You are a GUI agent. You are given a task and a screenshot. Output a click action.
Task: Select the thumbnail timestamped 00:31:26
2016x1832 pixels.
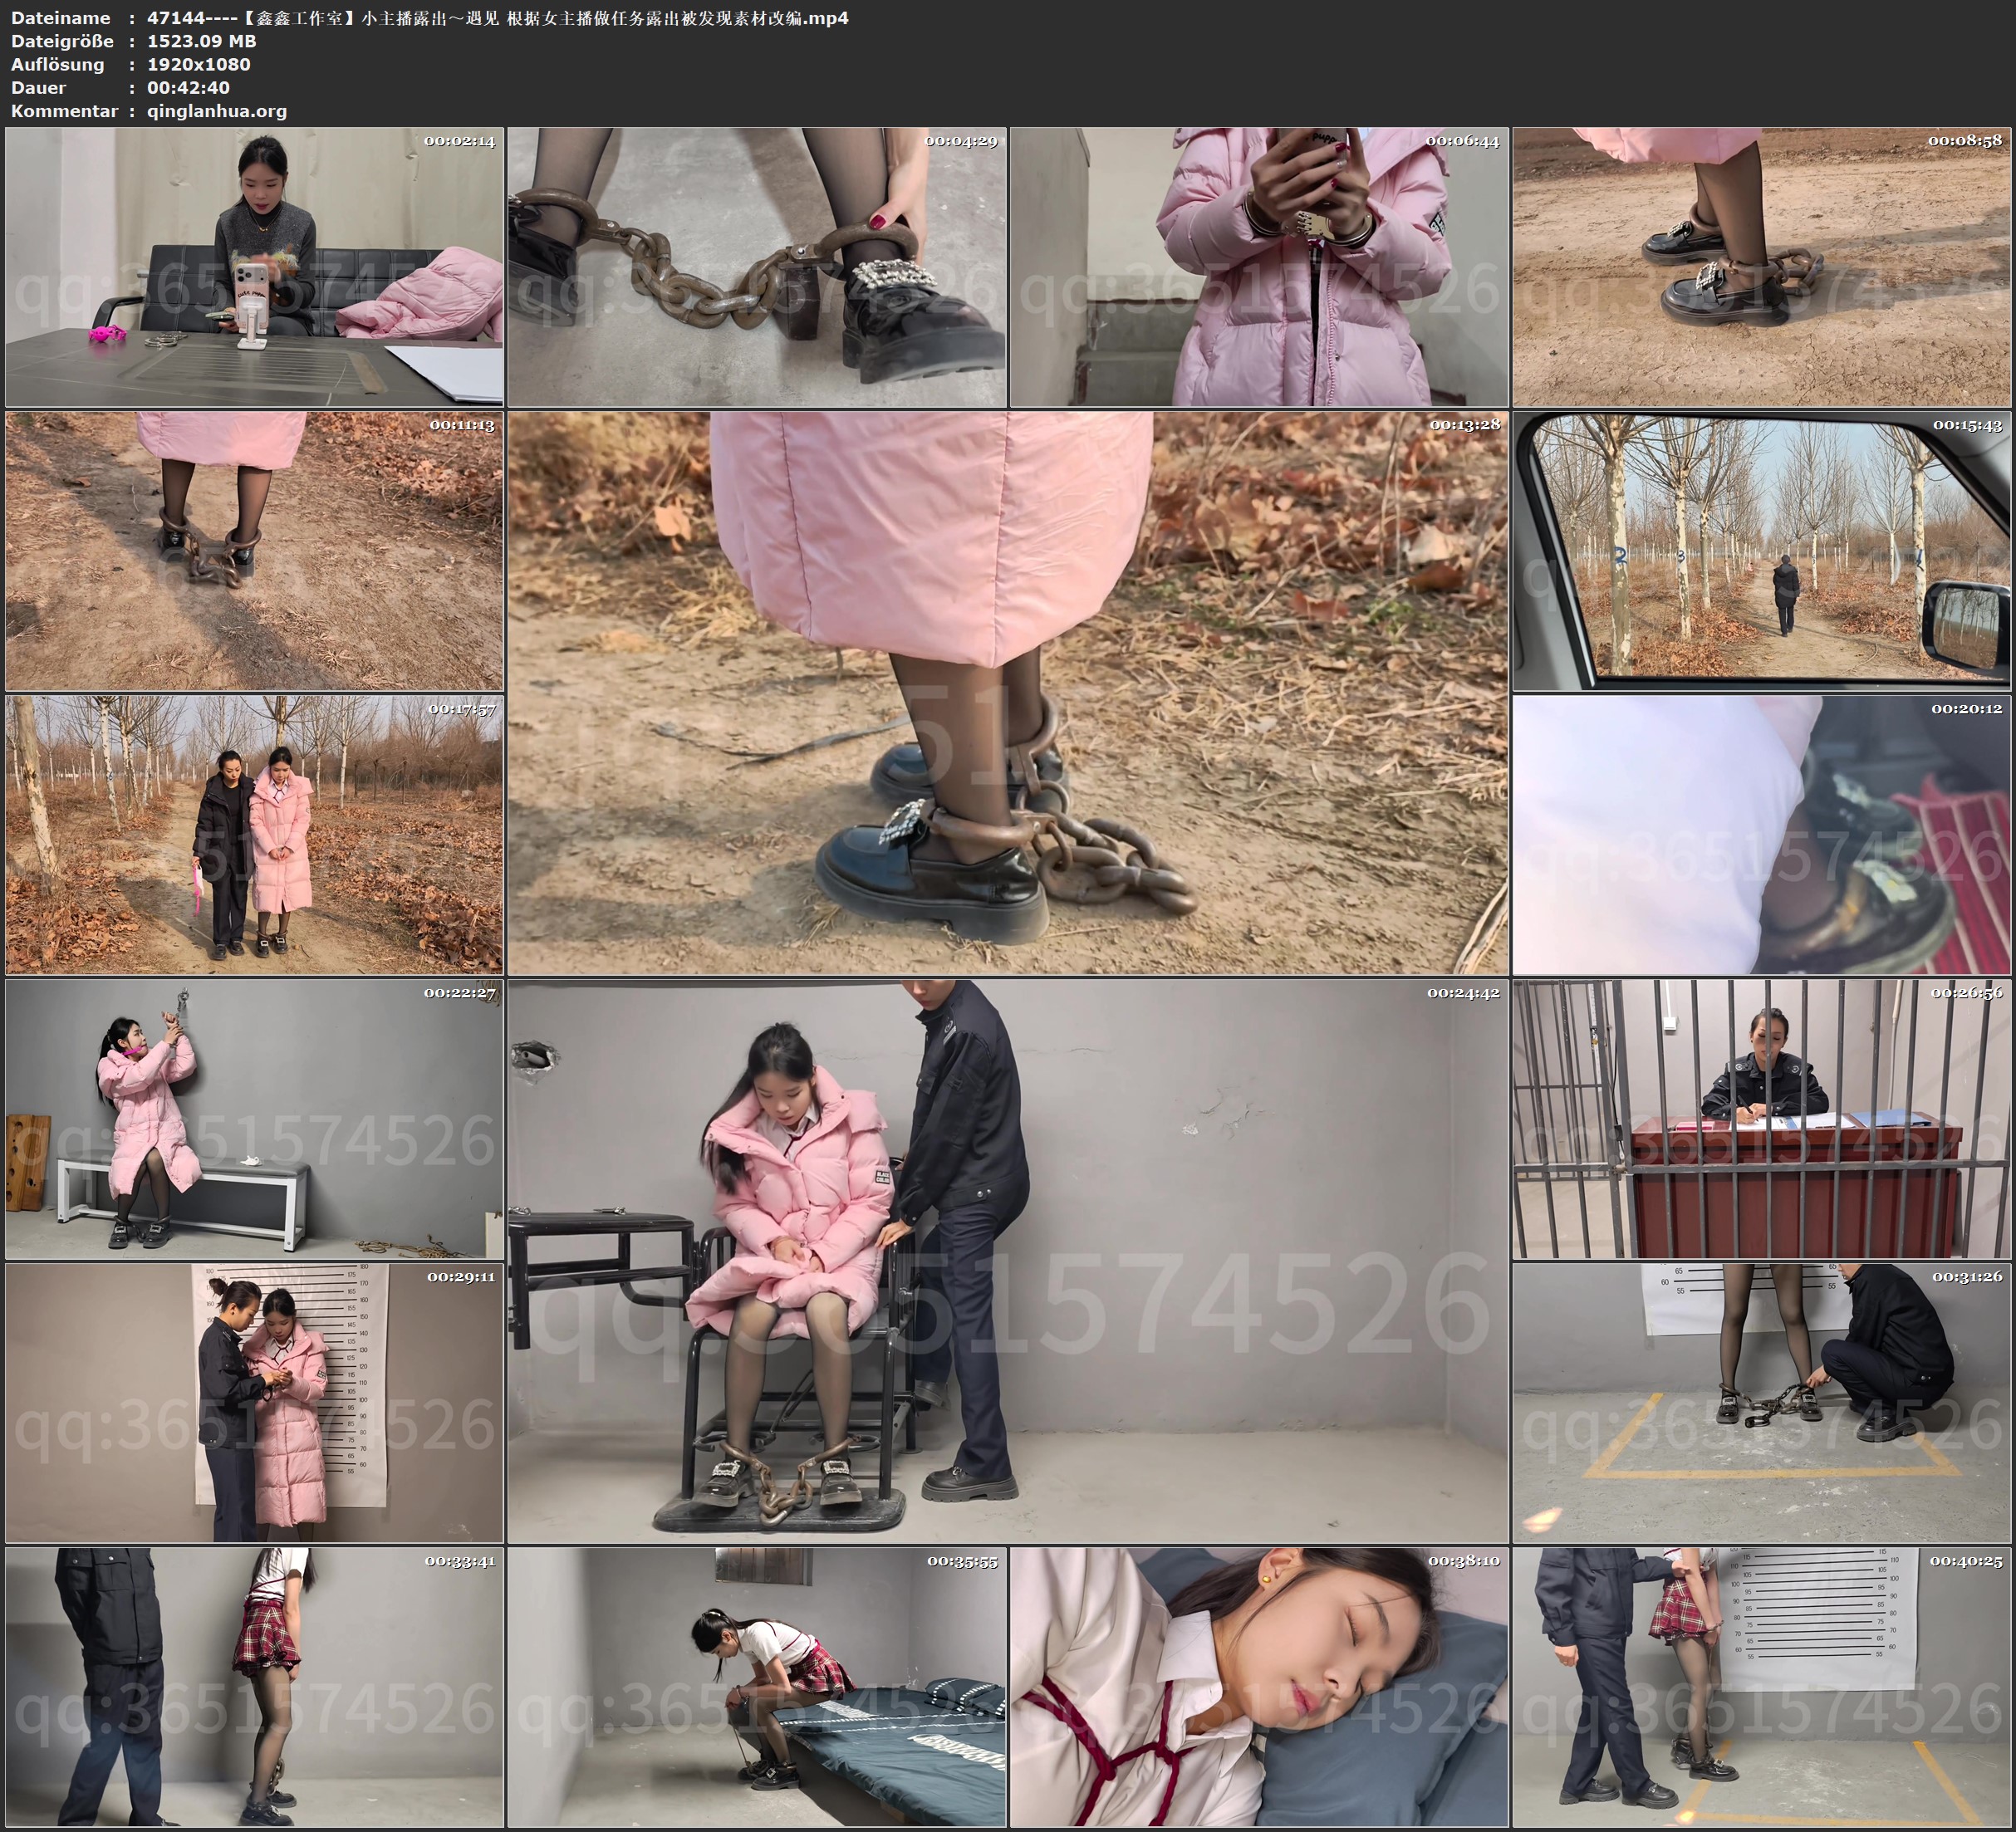click(x=1762, y=1403)
